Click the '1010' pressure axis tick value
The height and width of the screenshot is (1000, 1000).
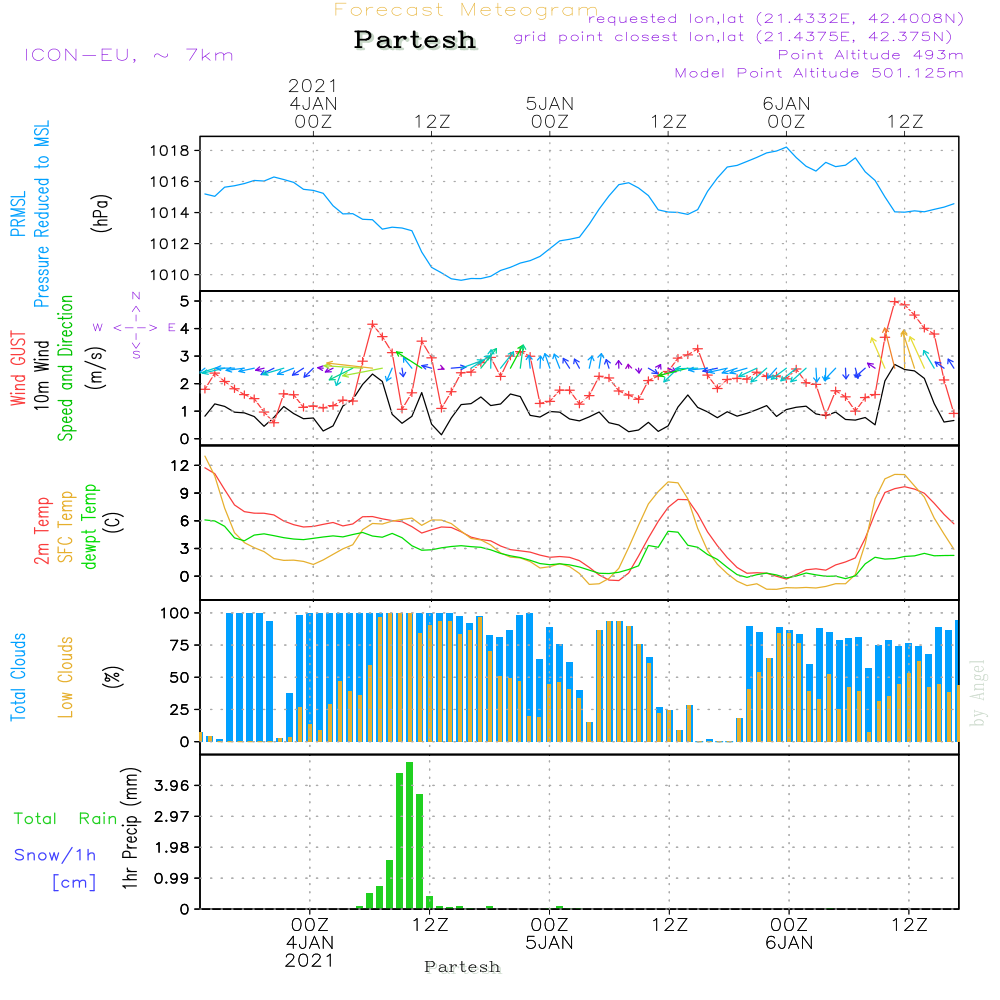(170, 275)
